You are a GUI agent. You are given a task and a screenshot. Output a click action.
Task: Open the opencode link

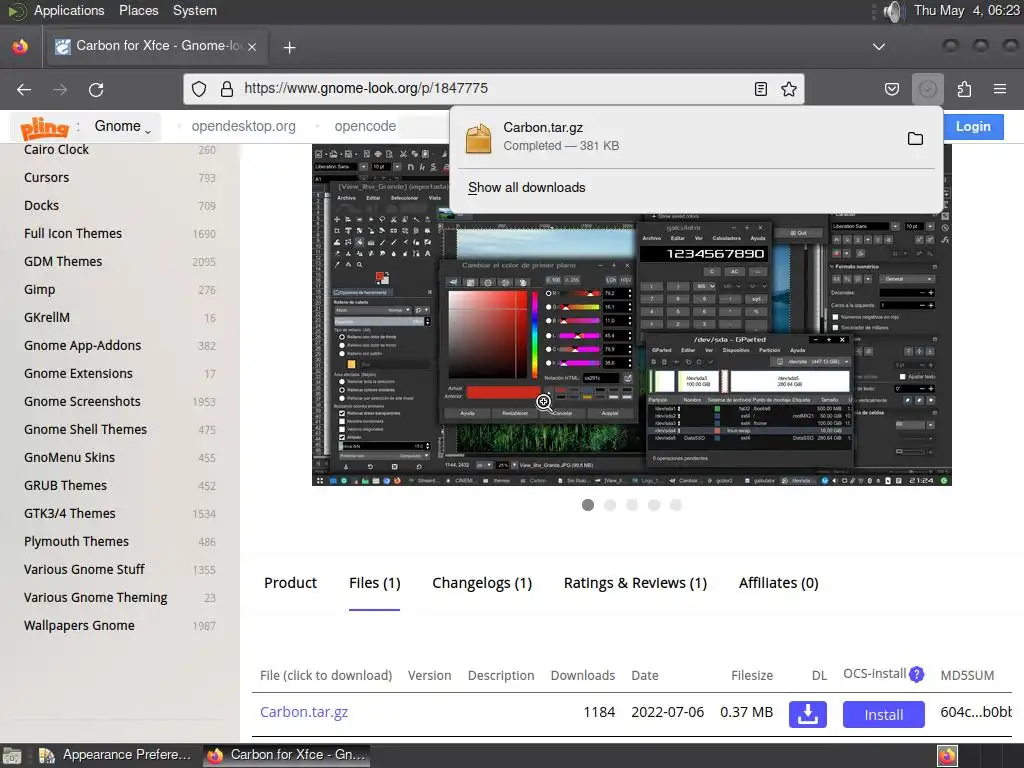point(365,126)
